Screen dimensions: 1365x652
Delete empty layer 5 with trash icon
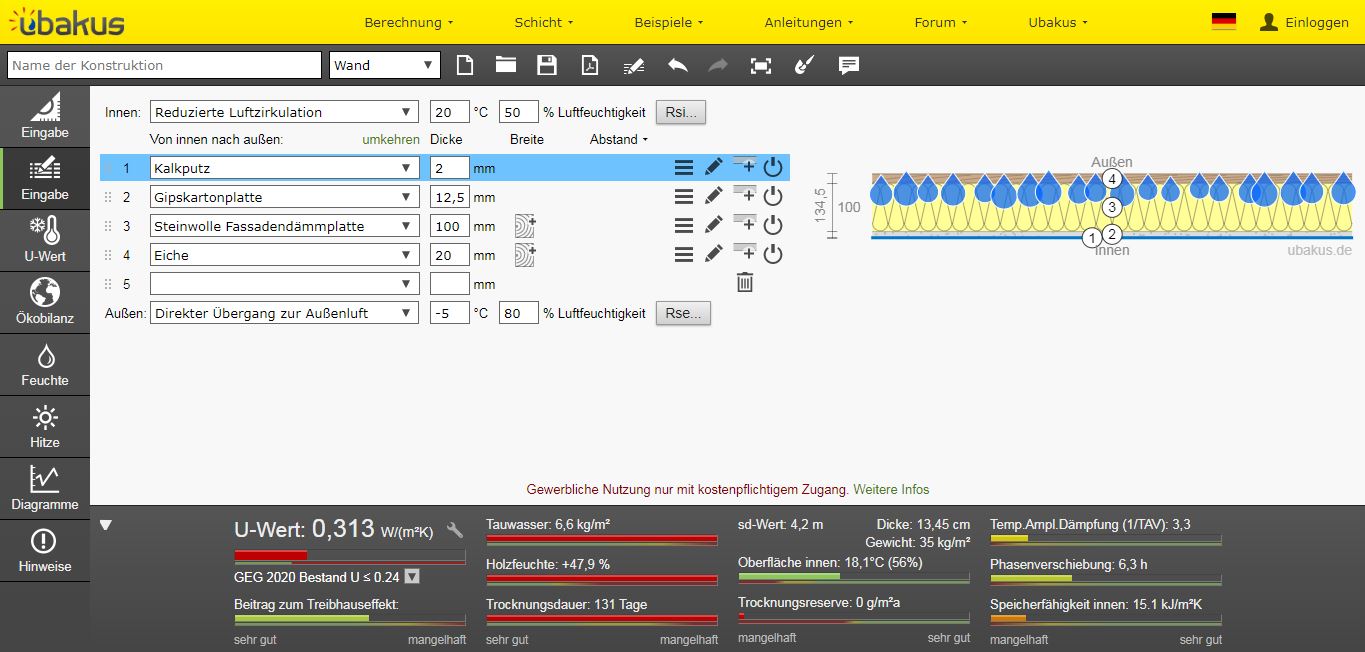[745, 283]
